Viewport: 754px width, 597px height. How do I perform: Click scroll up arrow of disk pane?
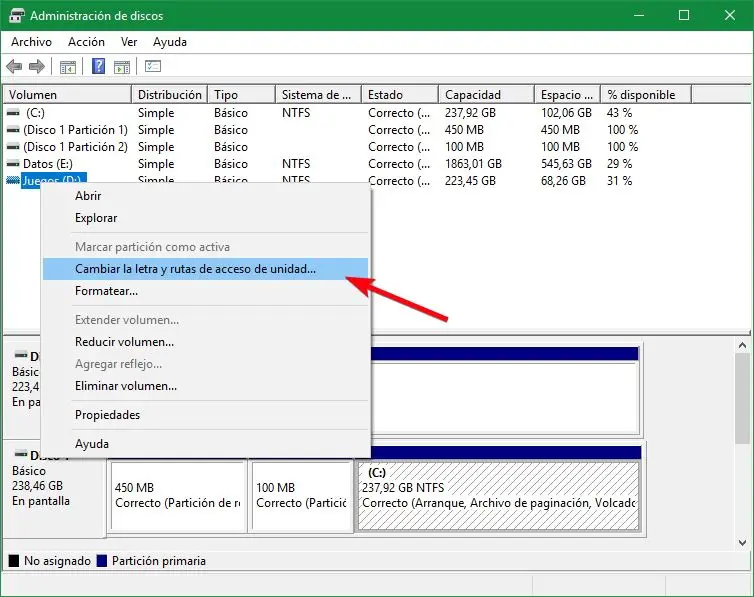pos(742,345)
